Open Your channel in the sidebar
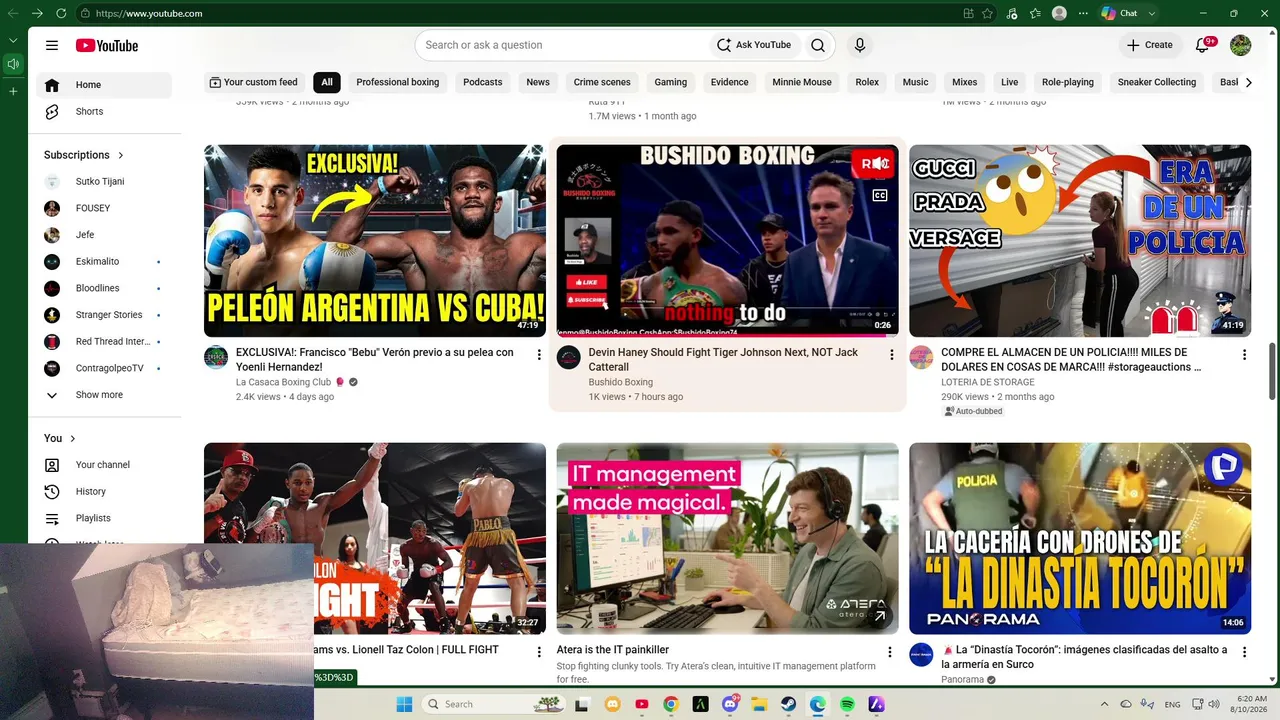Screen dimensions: 1280x720 click(104, 465)
